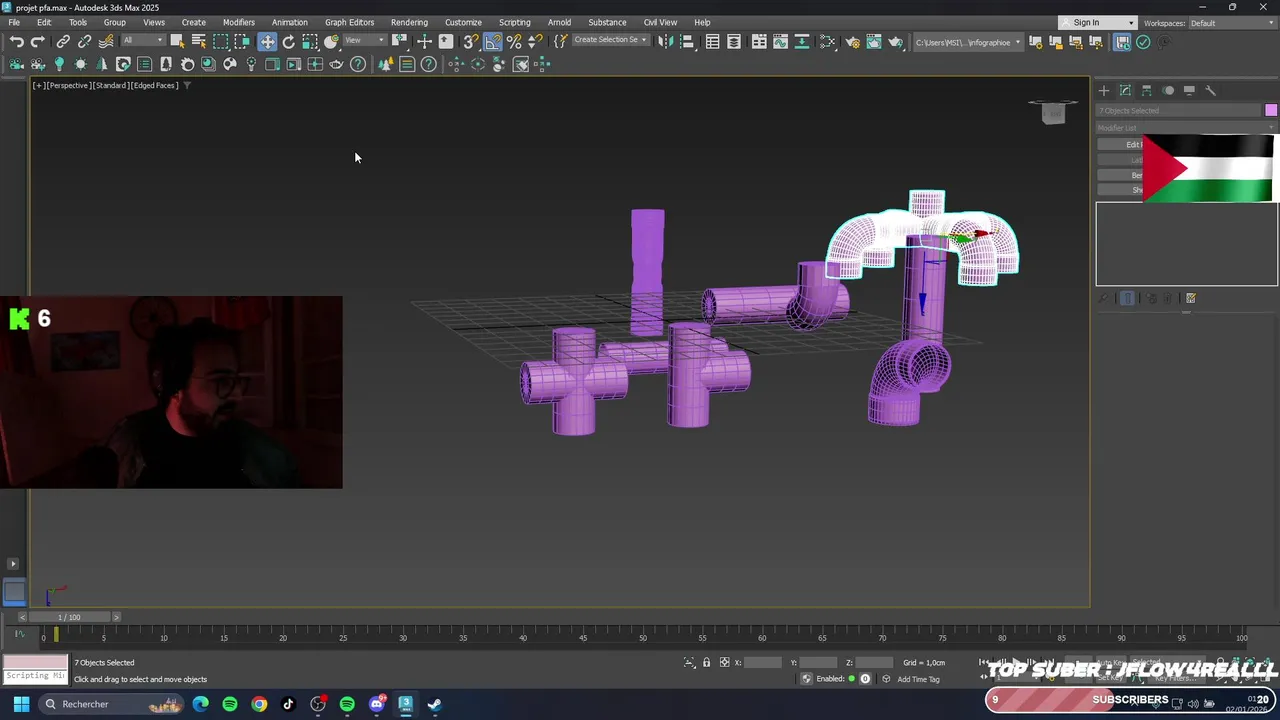Viewport: 1280px width, 720px height.
Task: Open the Arnold menu
Action: 559,22
